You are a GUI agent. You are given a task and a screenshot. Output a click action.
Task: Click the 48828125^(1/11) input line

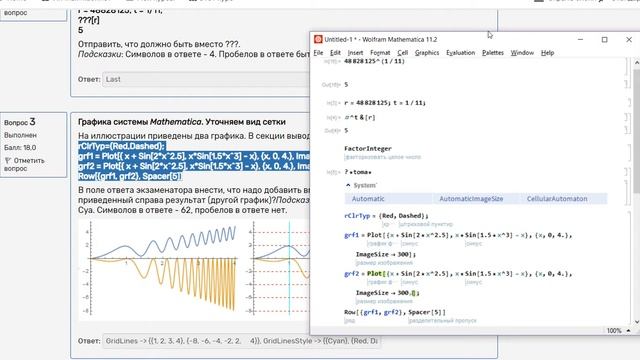point(374,61)
